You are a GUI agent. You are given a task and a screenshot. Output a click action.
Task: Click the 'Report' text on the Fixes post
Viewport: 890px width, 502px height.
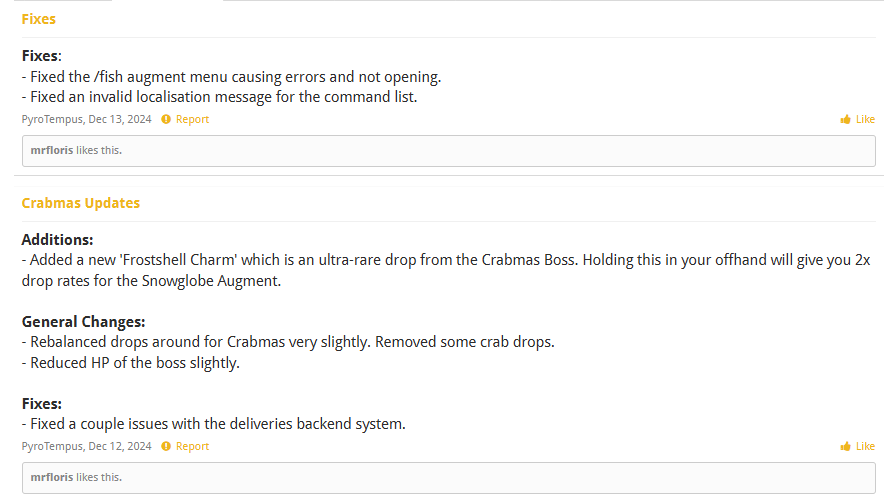193,120
